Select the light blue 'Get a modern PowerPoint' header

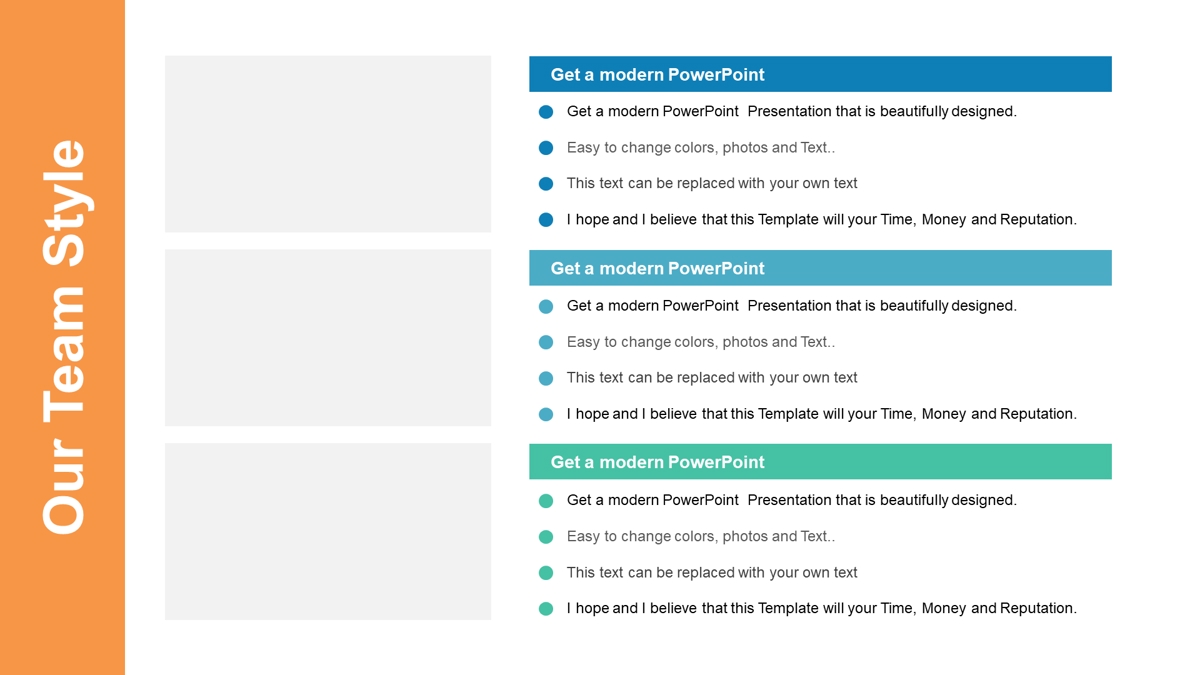point(820,268)
